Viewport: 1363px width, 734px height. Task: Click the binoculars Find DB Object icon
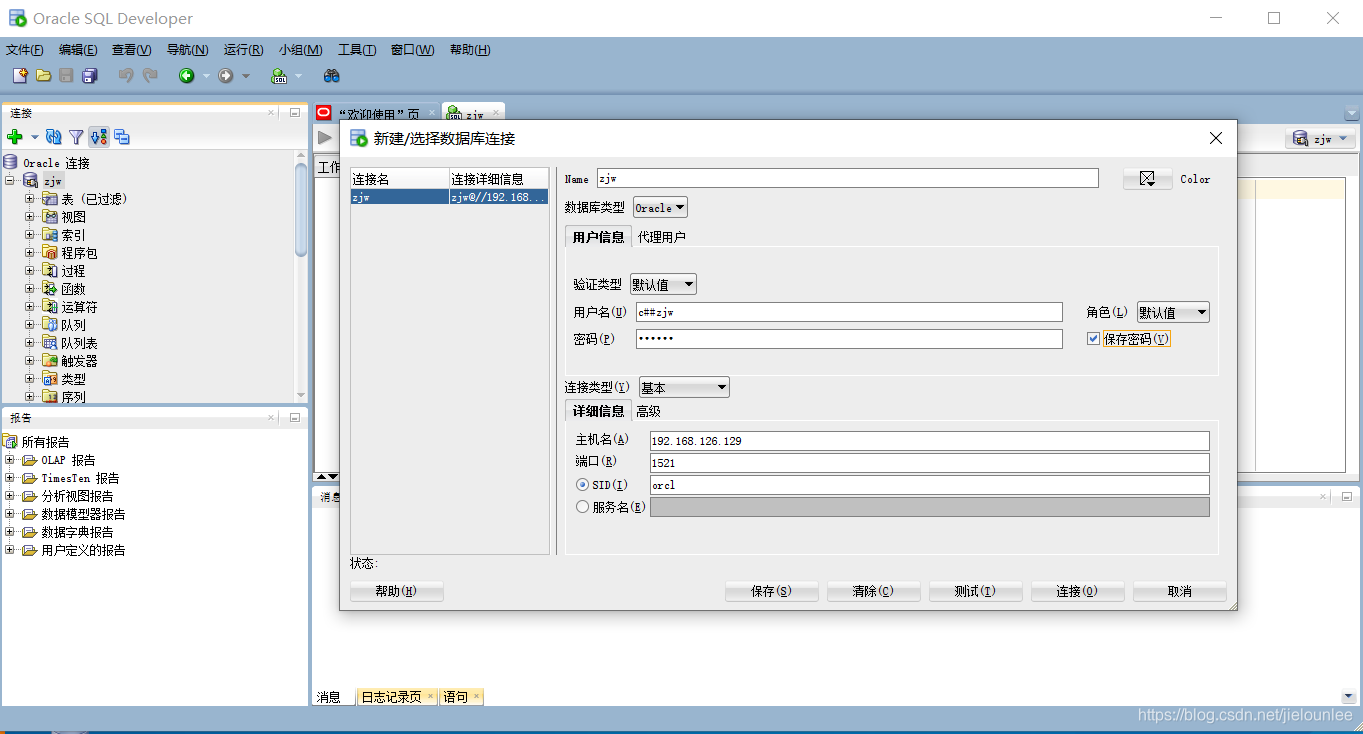[x=332, y=76]
